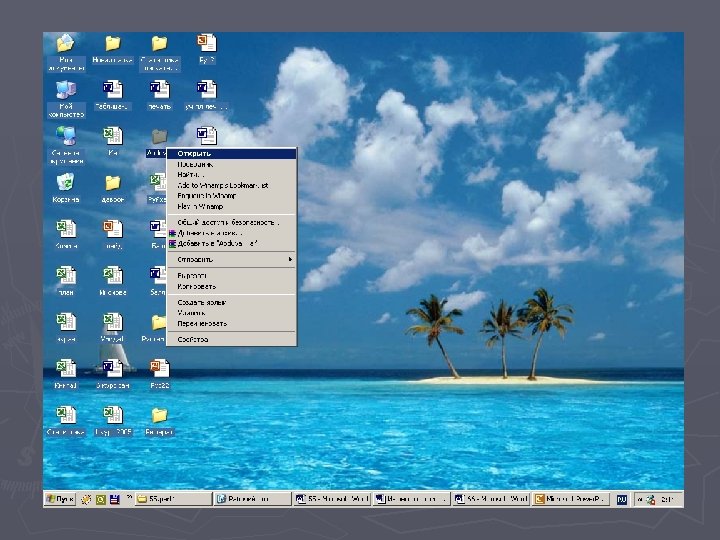Screen dimensions: 720x540
Task: Select the PowerPoint file in top desktop row
Action: pyautogui.click(x=206, y=44)
